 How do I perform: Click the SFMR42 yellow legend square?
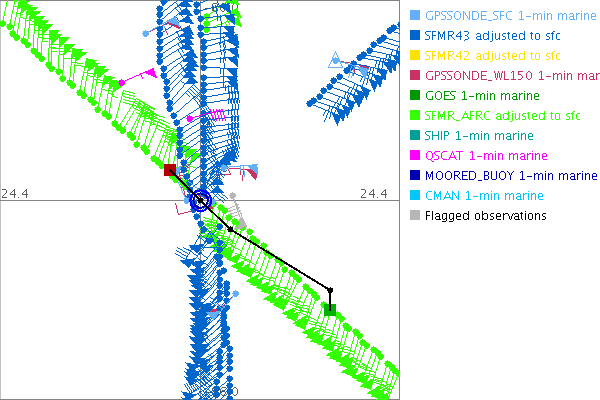click(x=415, y=56)
